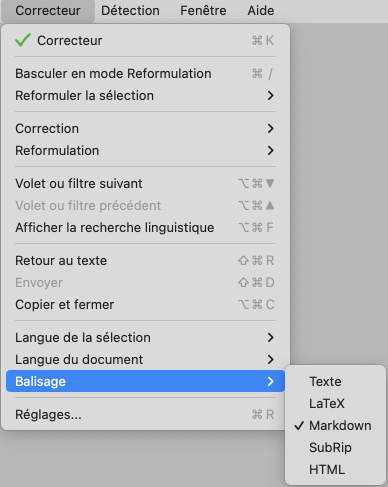Choose Basculer en mode Reformulation
The image size is (388, 487).
pyautogui.click(x=145, y=74)
